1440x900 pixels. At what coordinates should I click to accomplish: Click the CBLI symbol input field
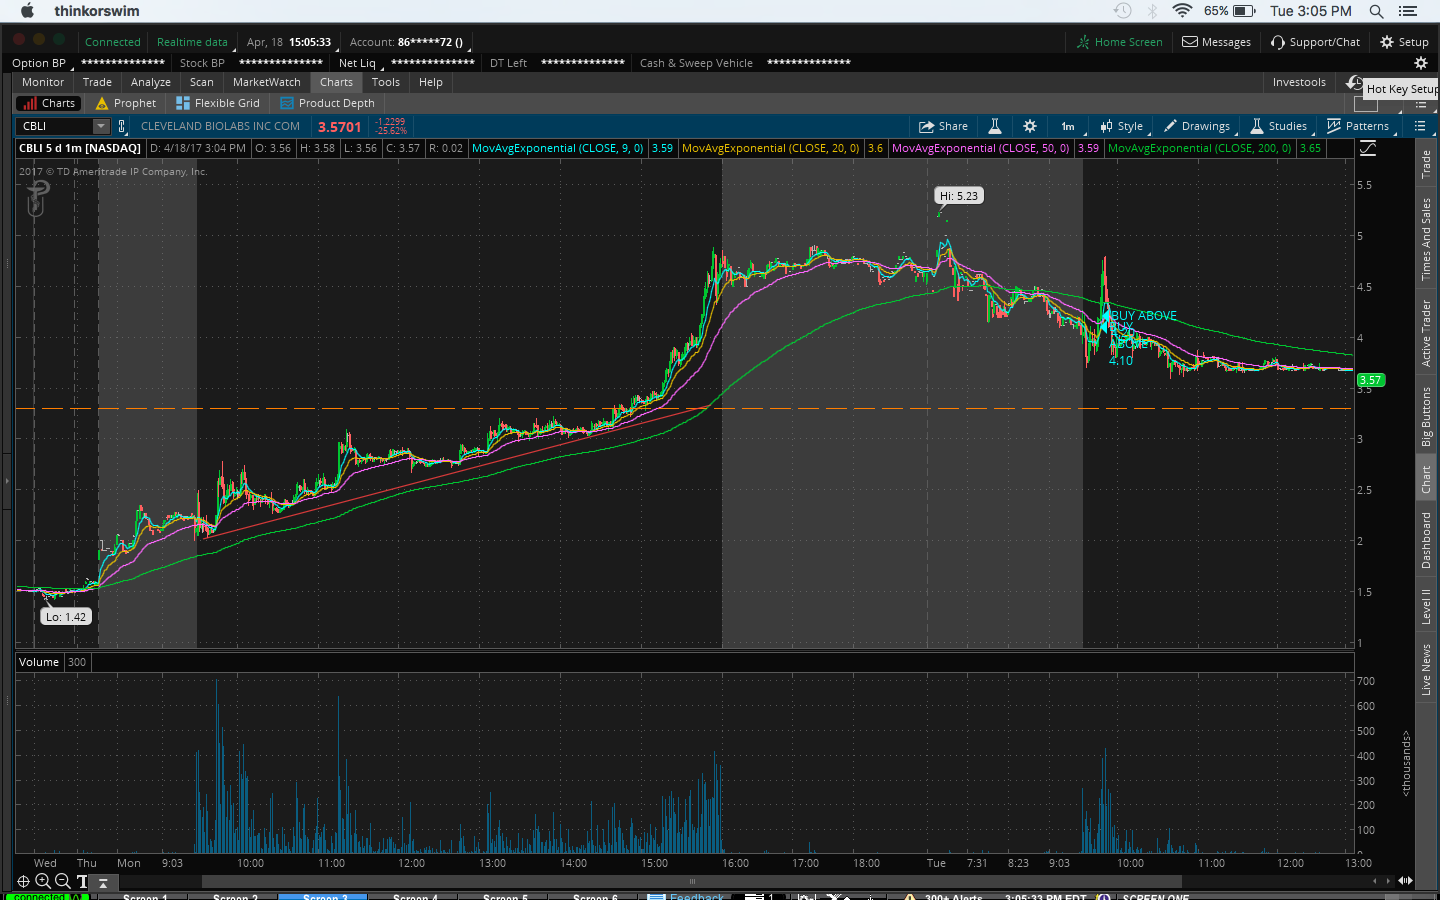(x=55, y=126)
